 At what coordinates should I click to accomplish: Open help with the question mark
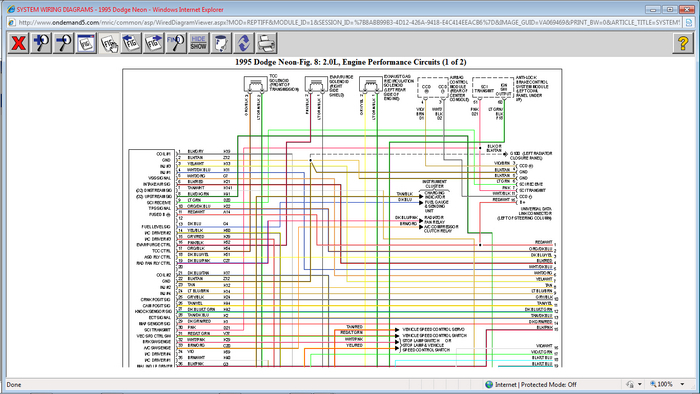[x=683, y=43]
